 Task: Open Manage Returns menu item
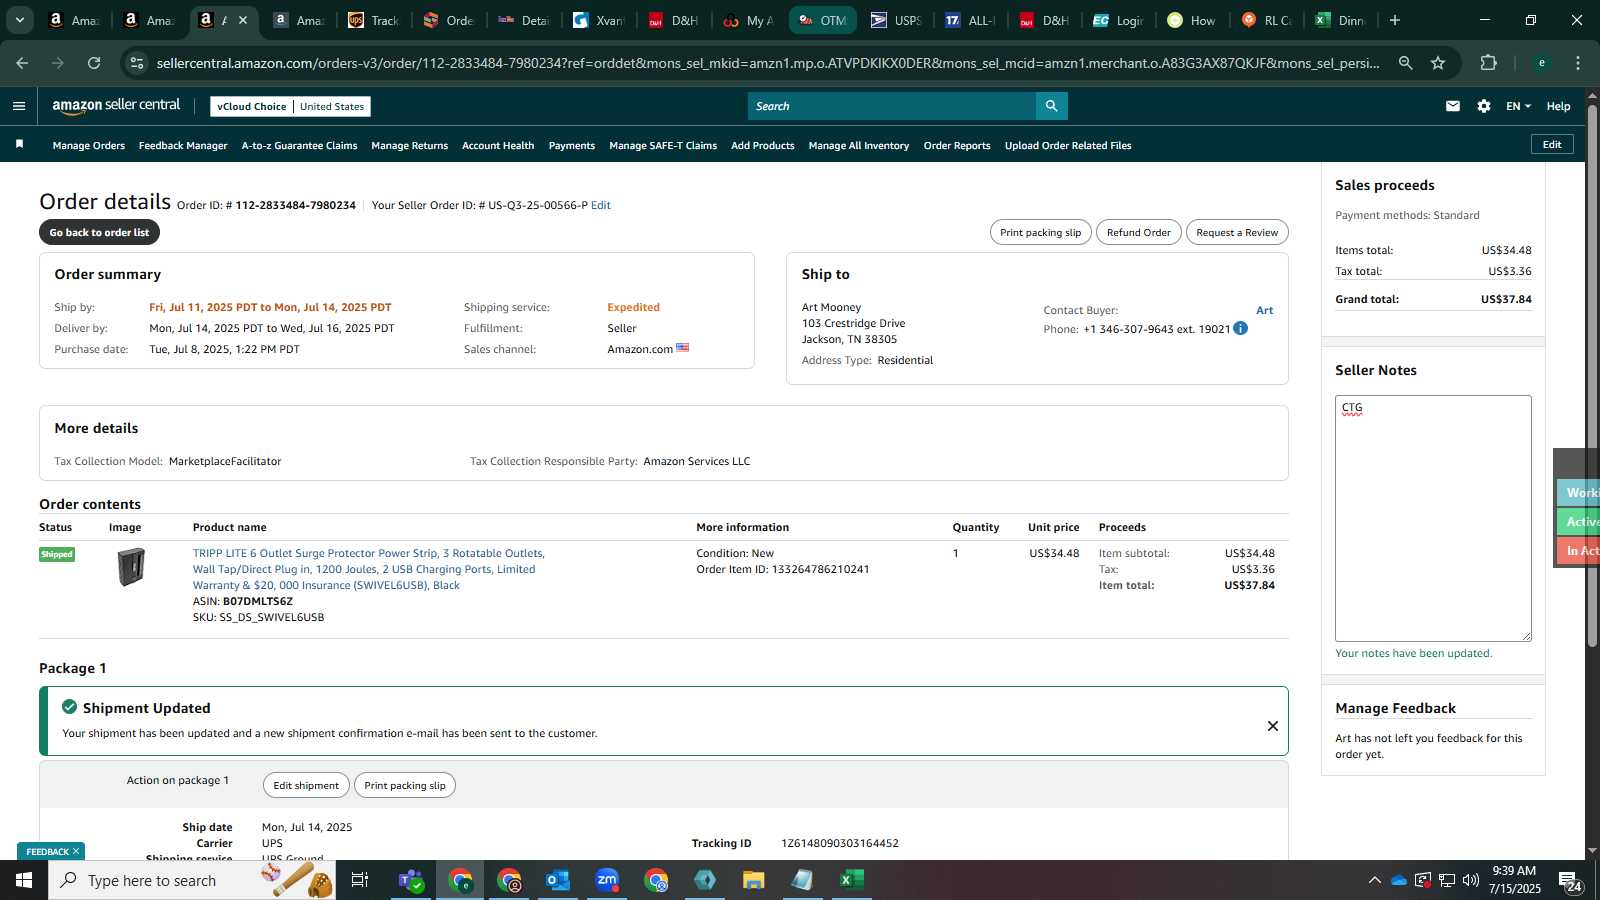click(x=409, y=145)
